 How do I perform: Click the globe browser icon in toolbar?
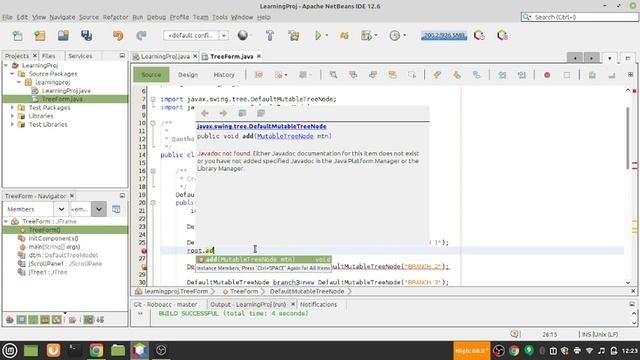pos(242,36)
